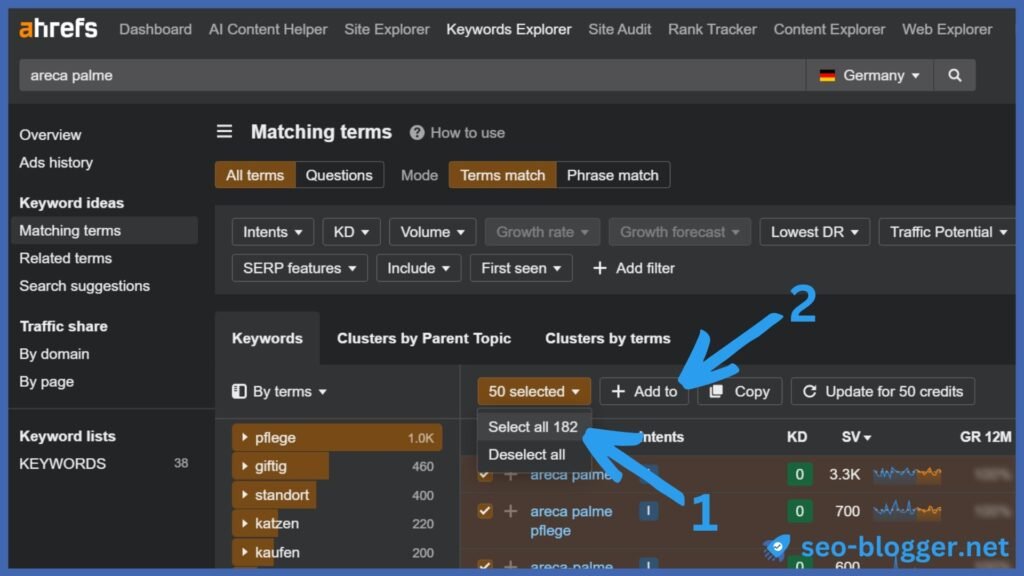Viewport: 1024px width, 576px height.
Task: Open the Germany country dropdown
Action: 869,75
